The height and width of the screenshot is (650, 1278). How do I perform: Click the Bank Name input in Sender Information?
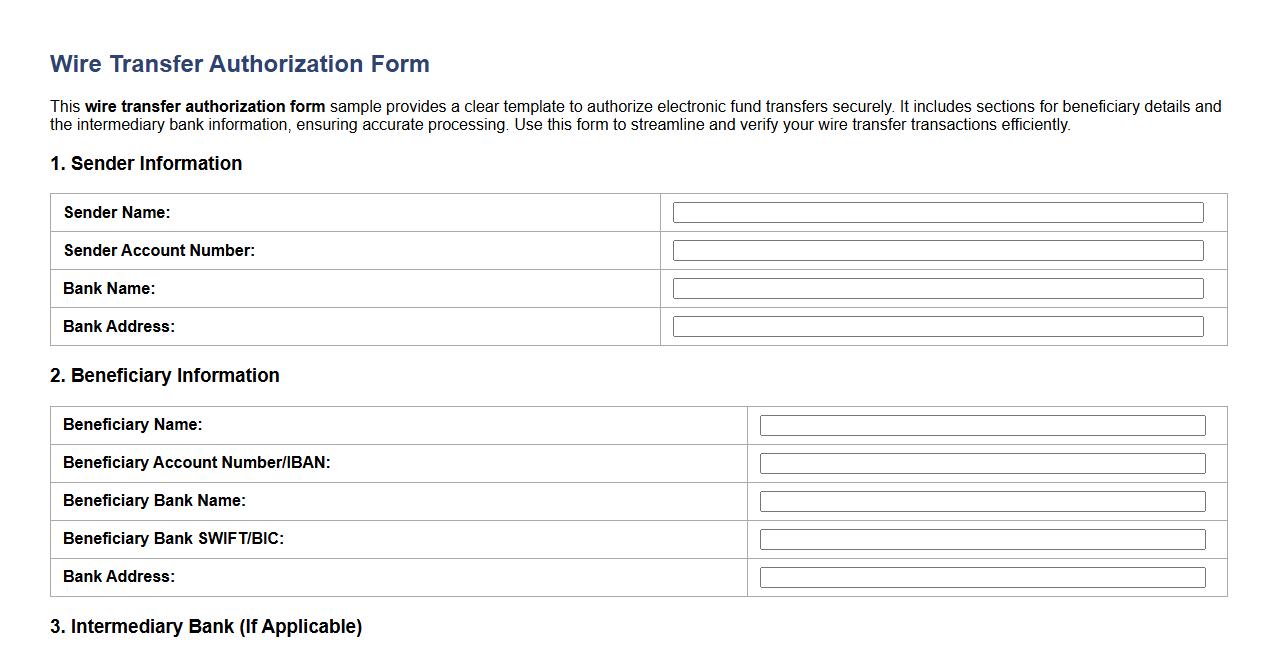click(937, 288)
